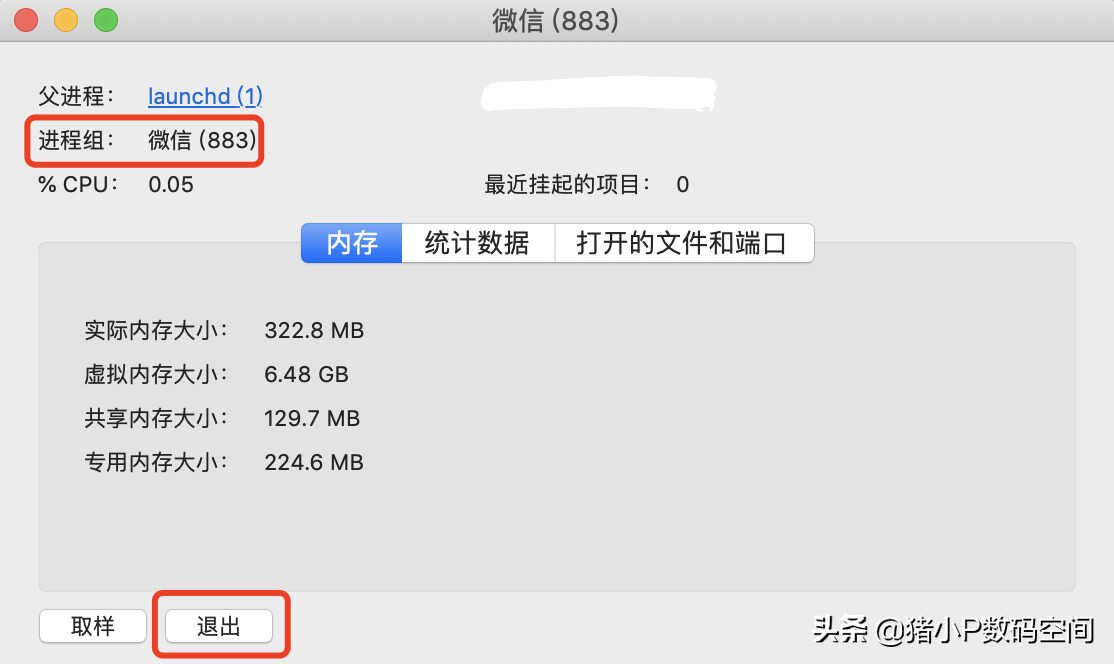This screenshot has height=664, width=1114.
Task: Click the 取样 button
Action: [93, 626]
